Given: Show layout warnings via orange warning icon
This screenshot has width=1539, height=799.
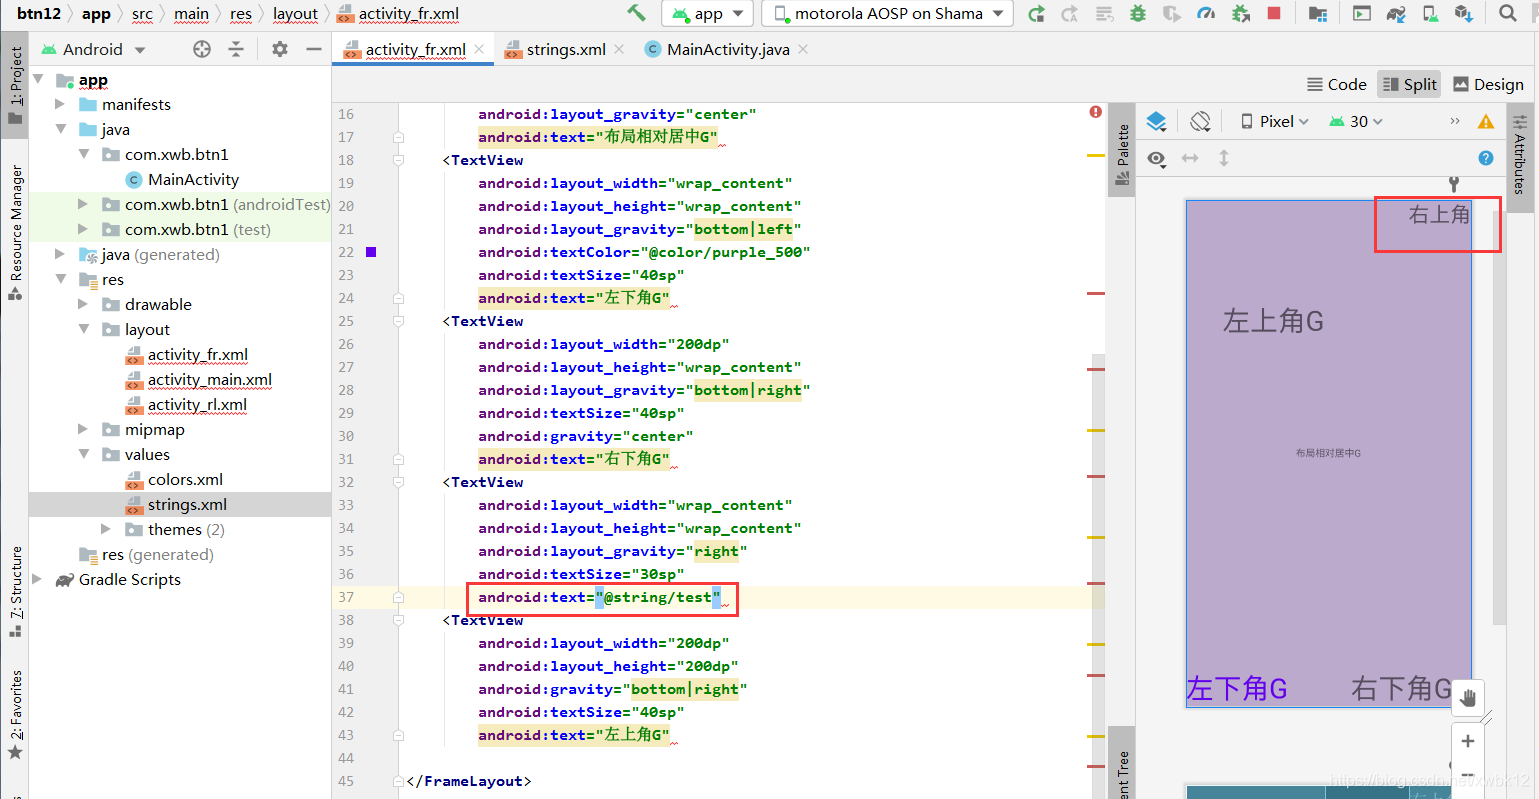Looking at the screenshot, I should click(x=1486, y=120).
